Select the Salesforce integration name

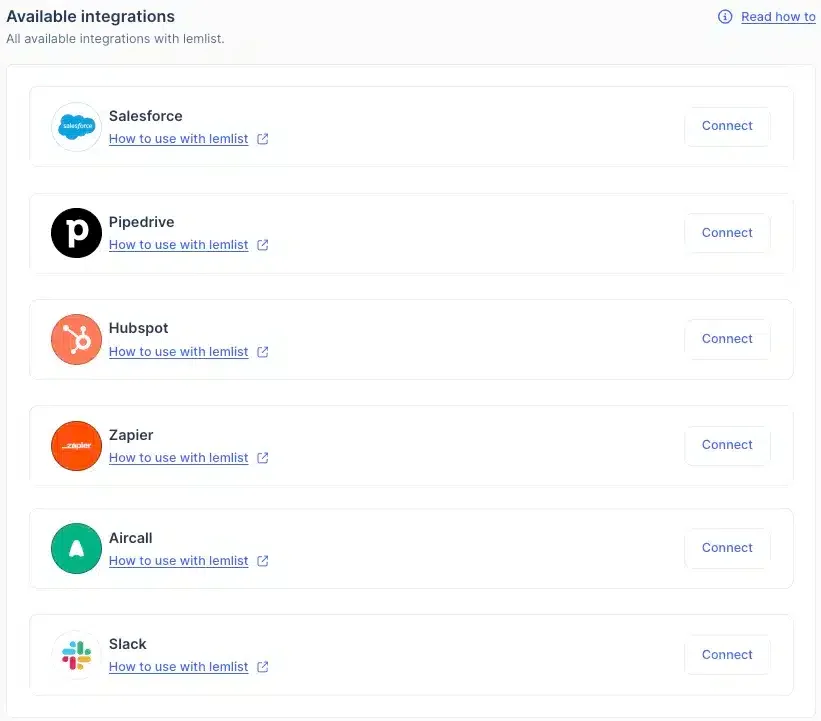pyautogui.click(x=146, y=116)
